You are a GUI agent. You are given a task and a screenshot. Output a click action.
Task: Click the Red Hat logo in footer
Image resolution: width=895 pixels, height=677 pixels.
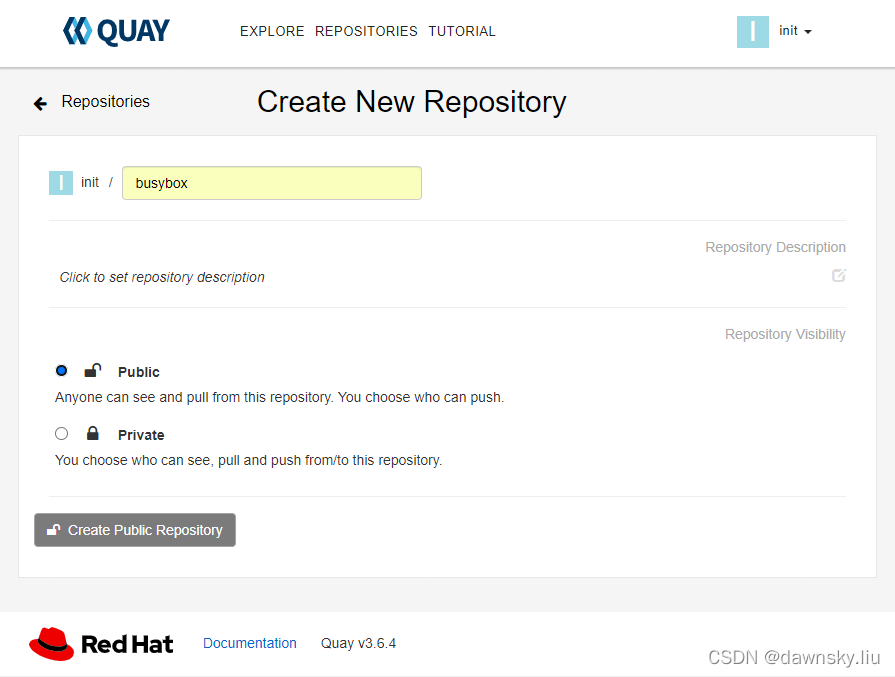pyautogui.click(x=101, y=644)
